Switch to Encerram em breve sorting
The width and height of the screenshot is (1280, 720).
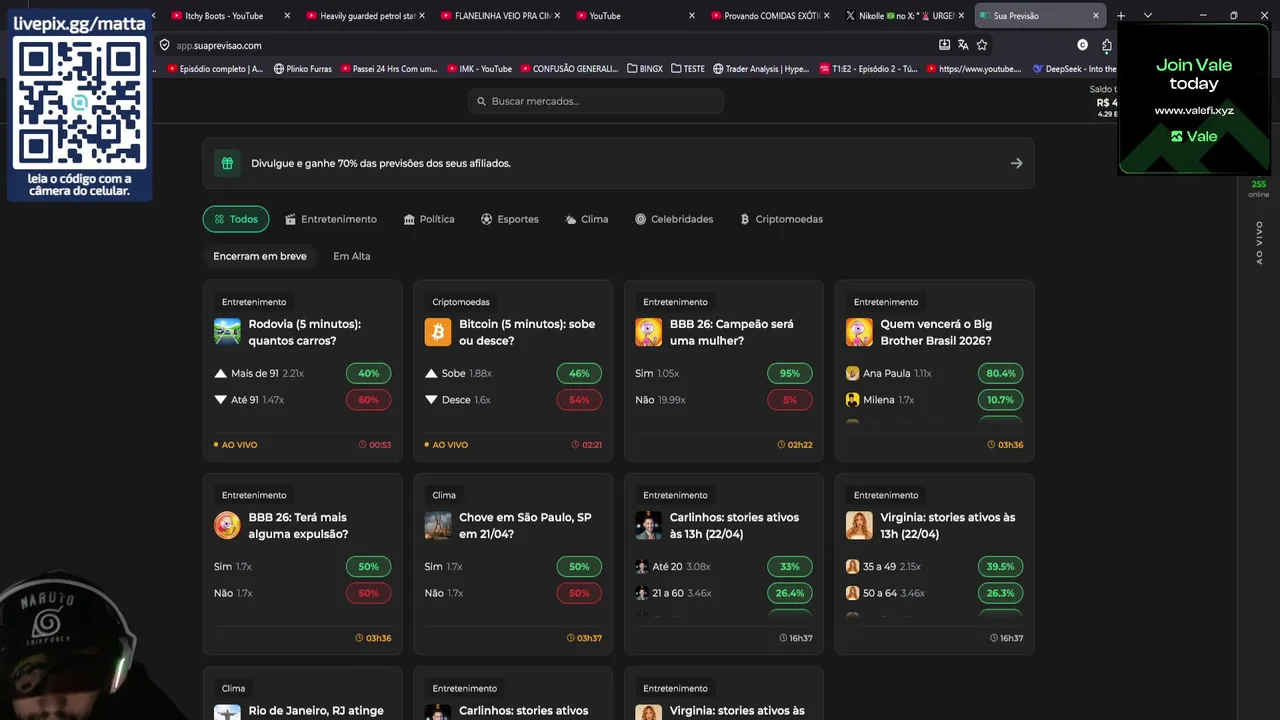pyautogui.click(x=260, y=256)
